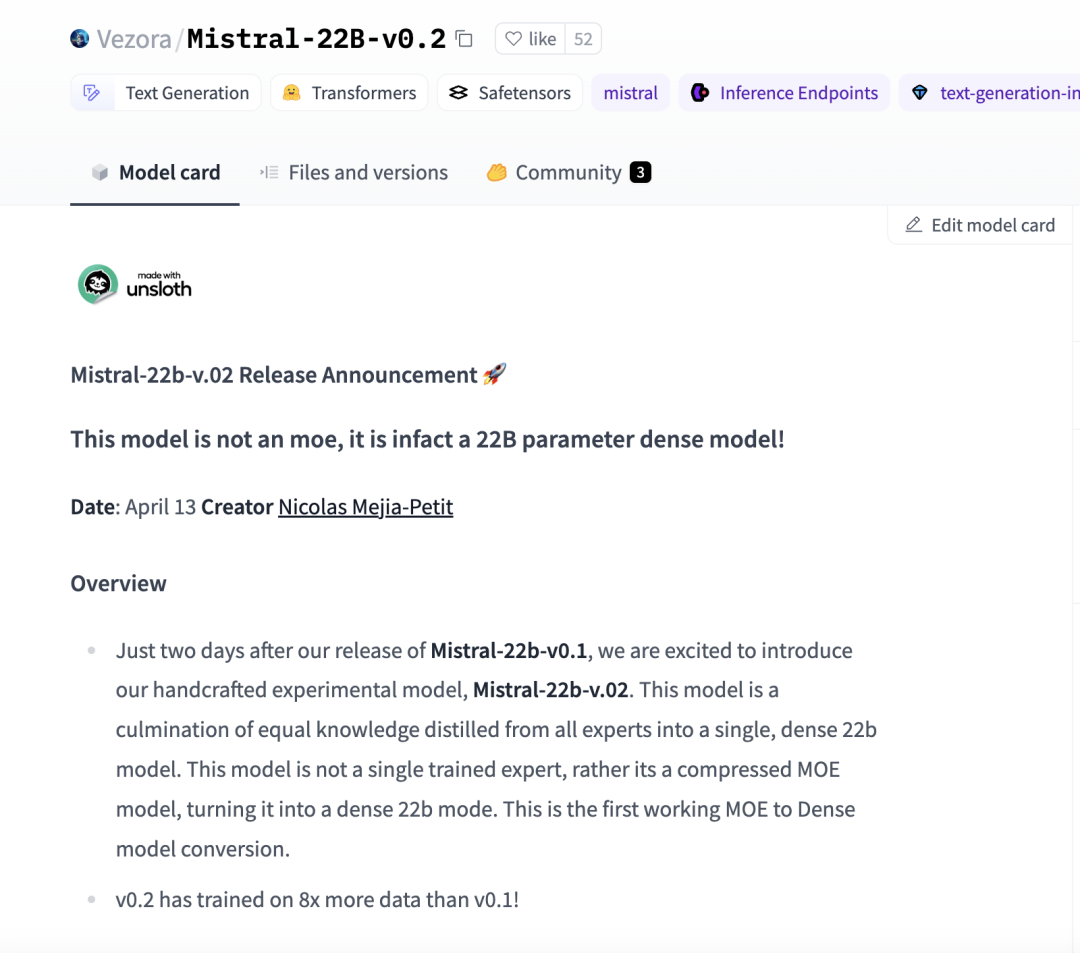Click the like count 52
The width and height of the screenshot is (1080, 953).
pyautogui.click(x=583, y=39)
